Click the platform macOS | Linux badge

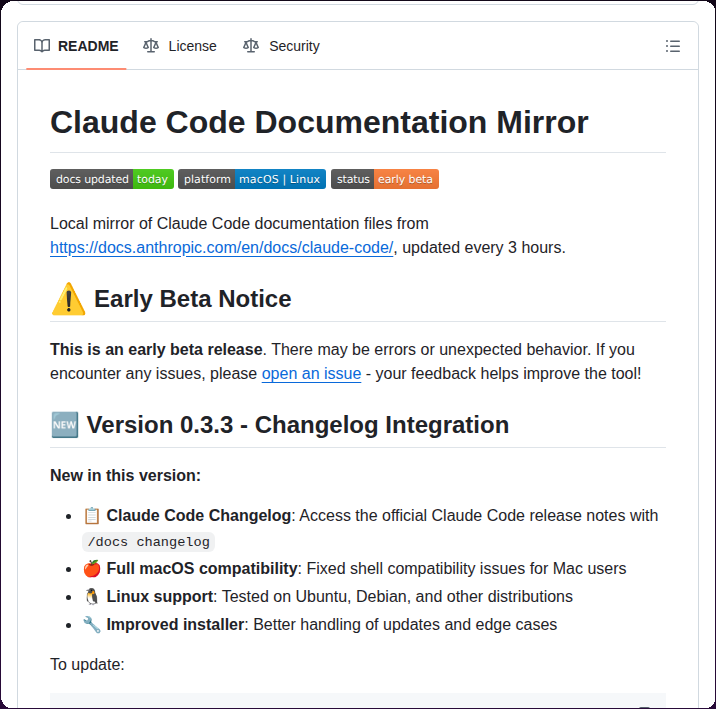coord(252,179)
